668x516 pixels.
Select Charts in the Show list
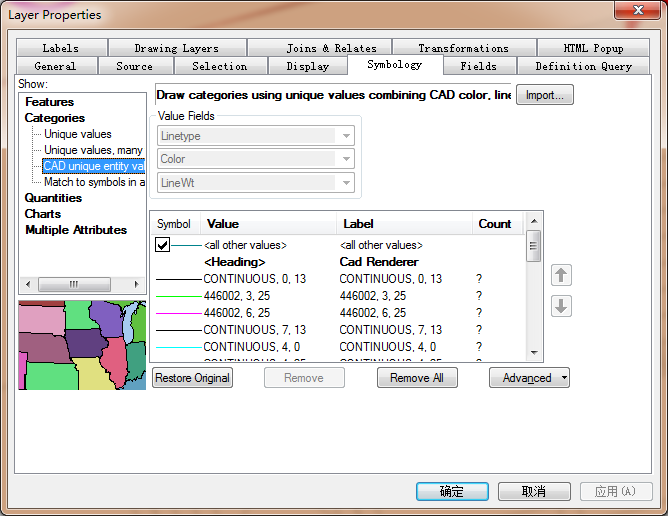[43, 214]
